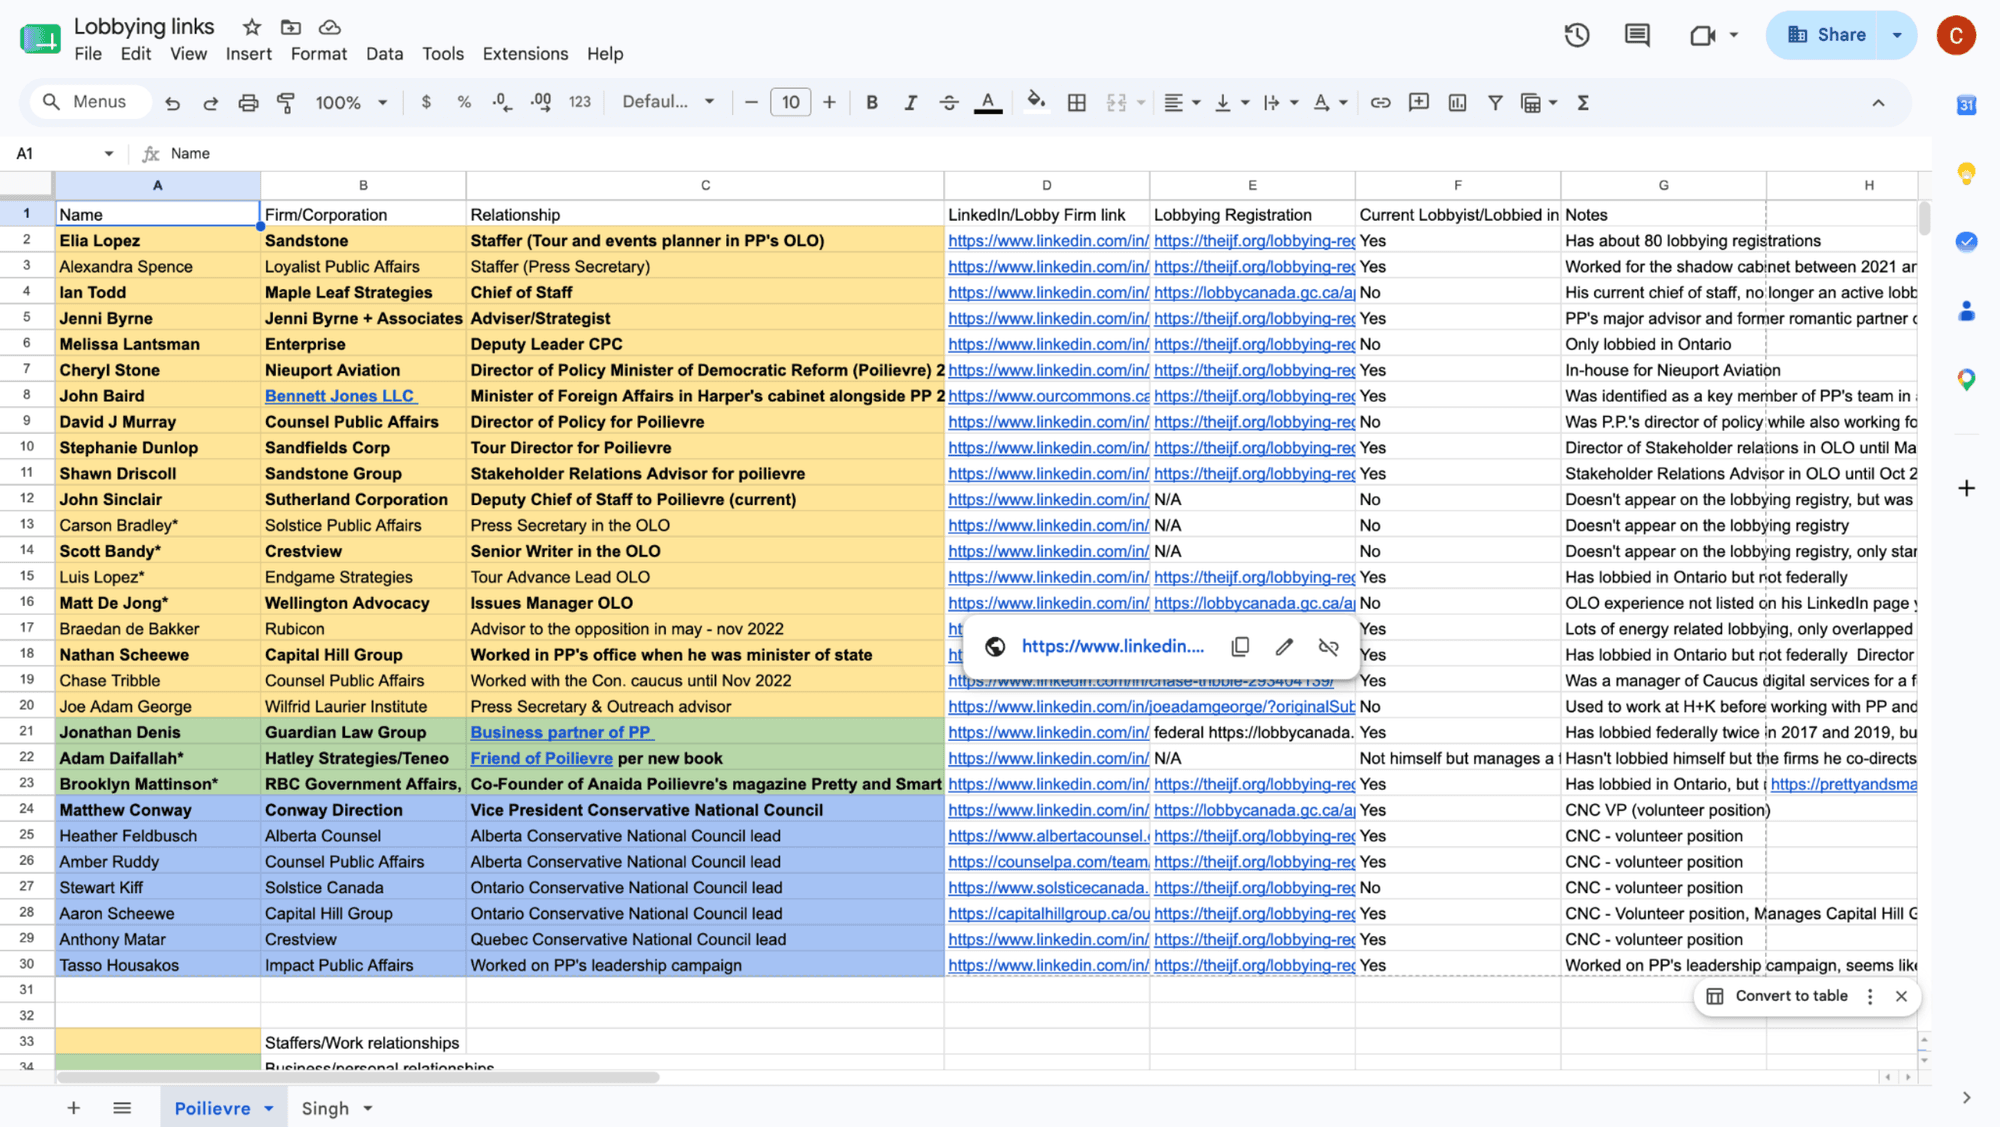The image size is (2000, 1127).
Task: Toggle strikethrough formatting
Action: [x=948, y=102]
